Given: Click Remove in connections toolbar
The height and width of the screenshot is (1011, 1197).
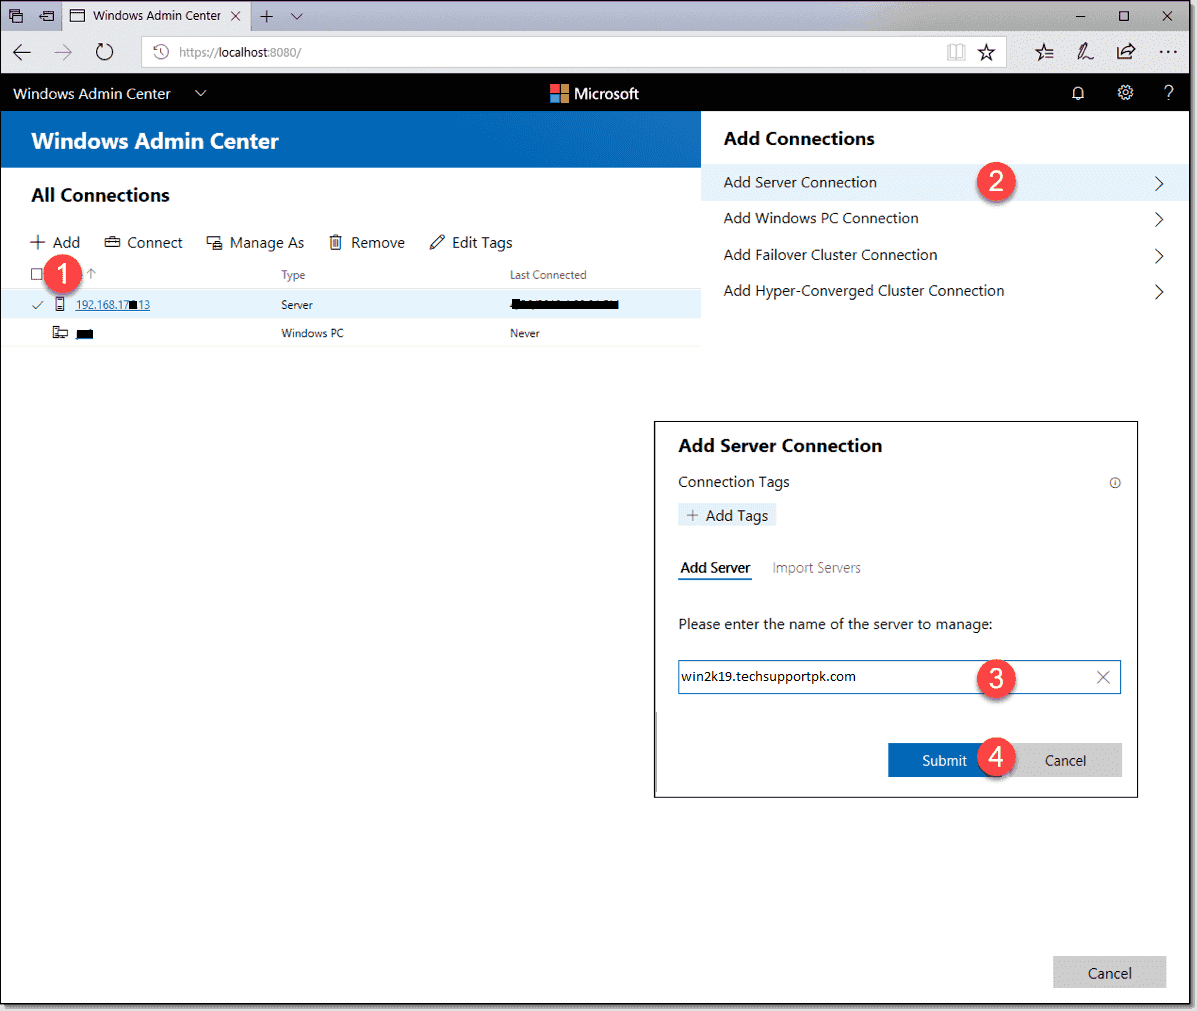Looking at the screenshot, I should point(366,242).
